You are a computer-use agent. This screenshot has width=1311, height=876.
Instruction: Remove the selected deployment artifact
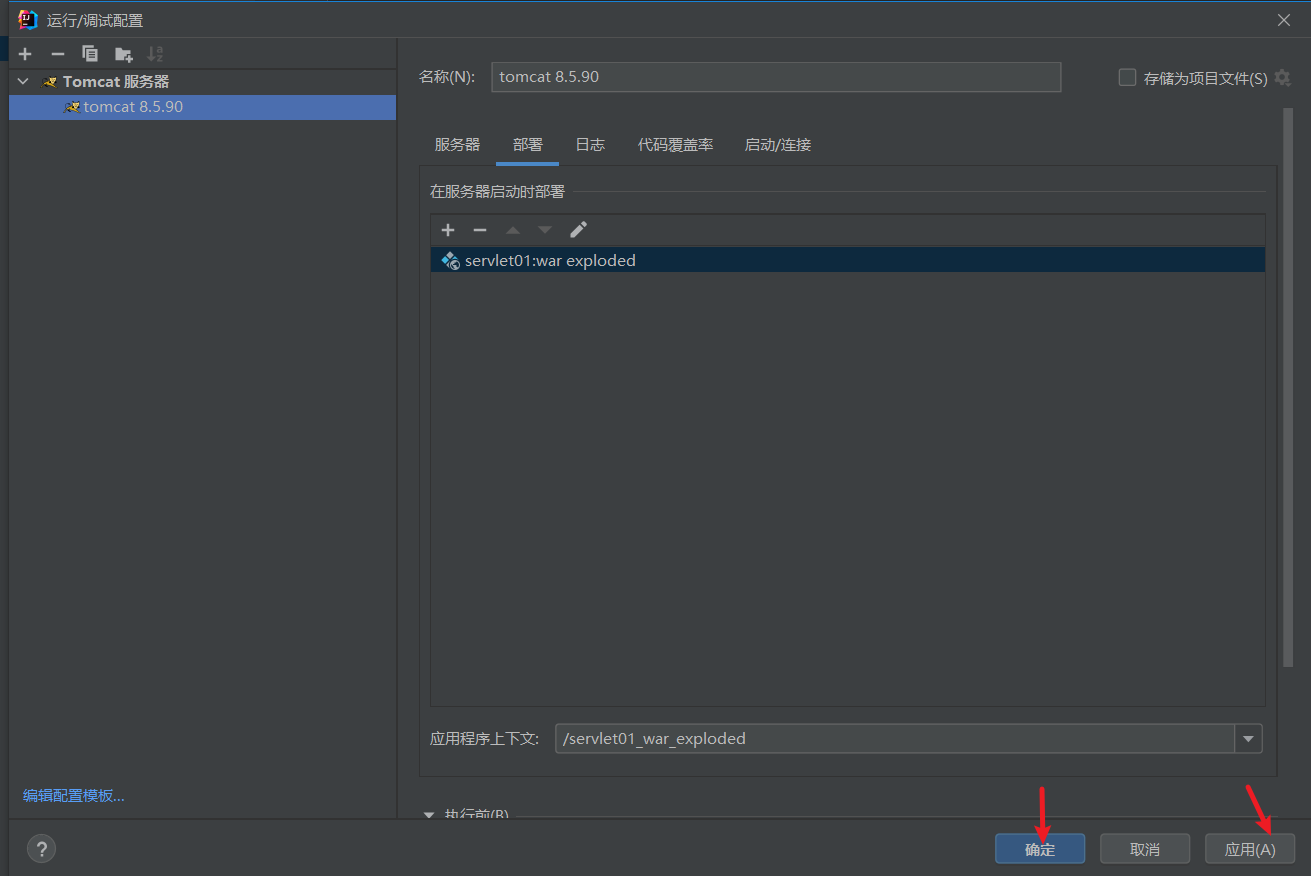[x=480, y=230]
